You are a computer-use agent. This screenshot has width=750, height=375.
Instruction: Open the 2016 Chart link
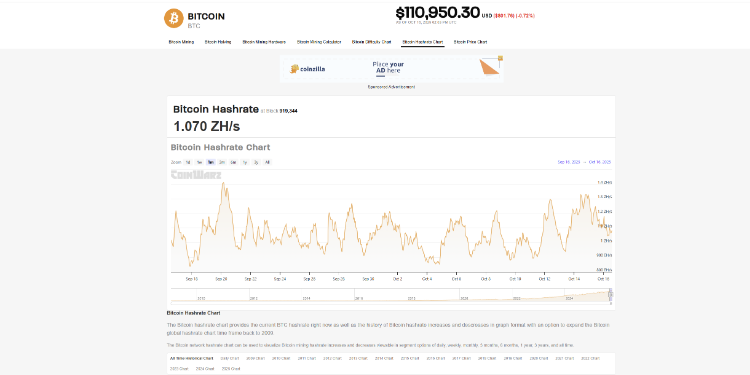pyautogui.click(x=436, y=358)
